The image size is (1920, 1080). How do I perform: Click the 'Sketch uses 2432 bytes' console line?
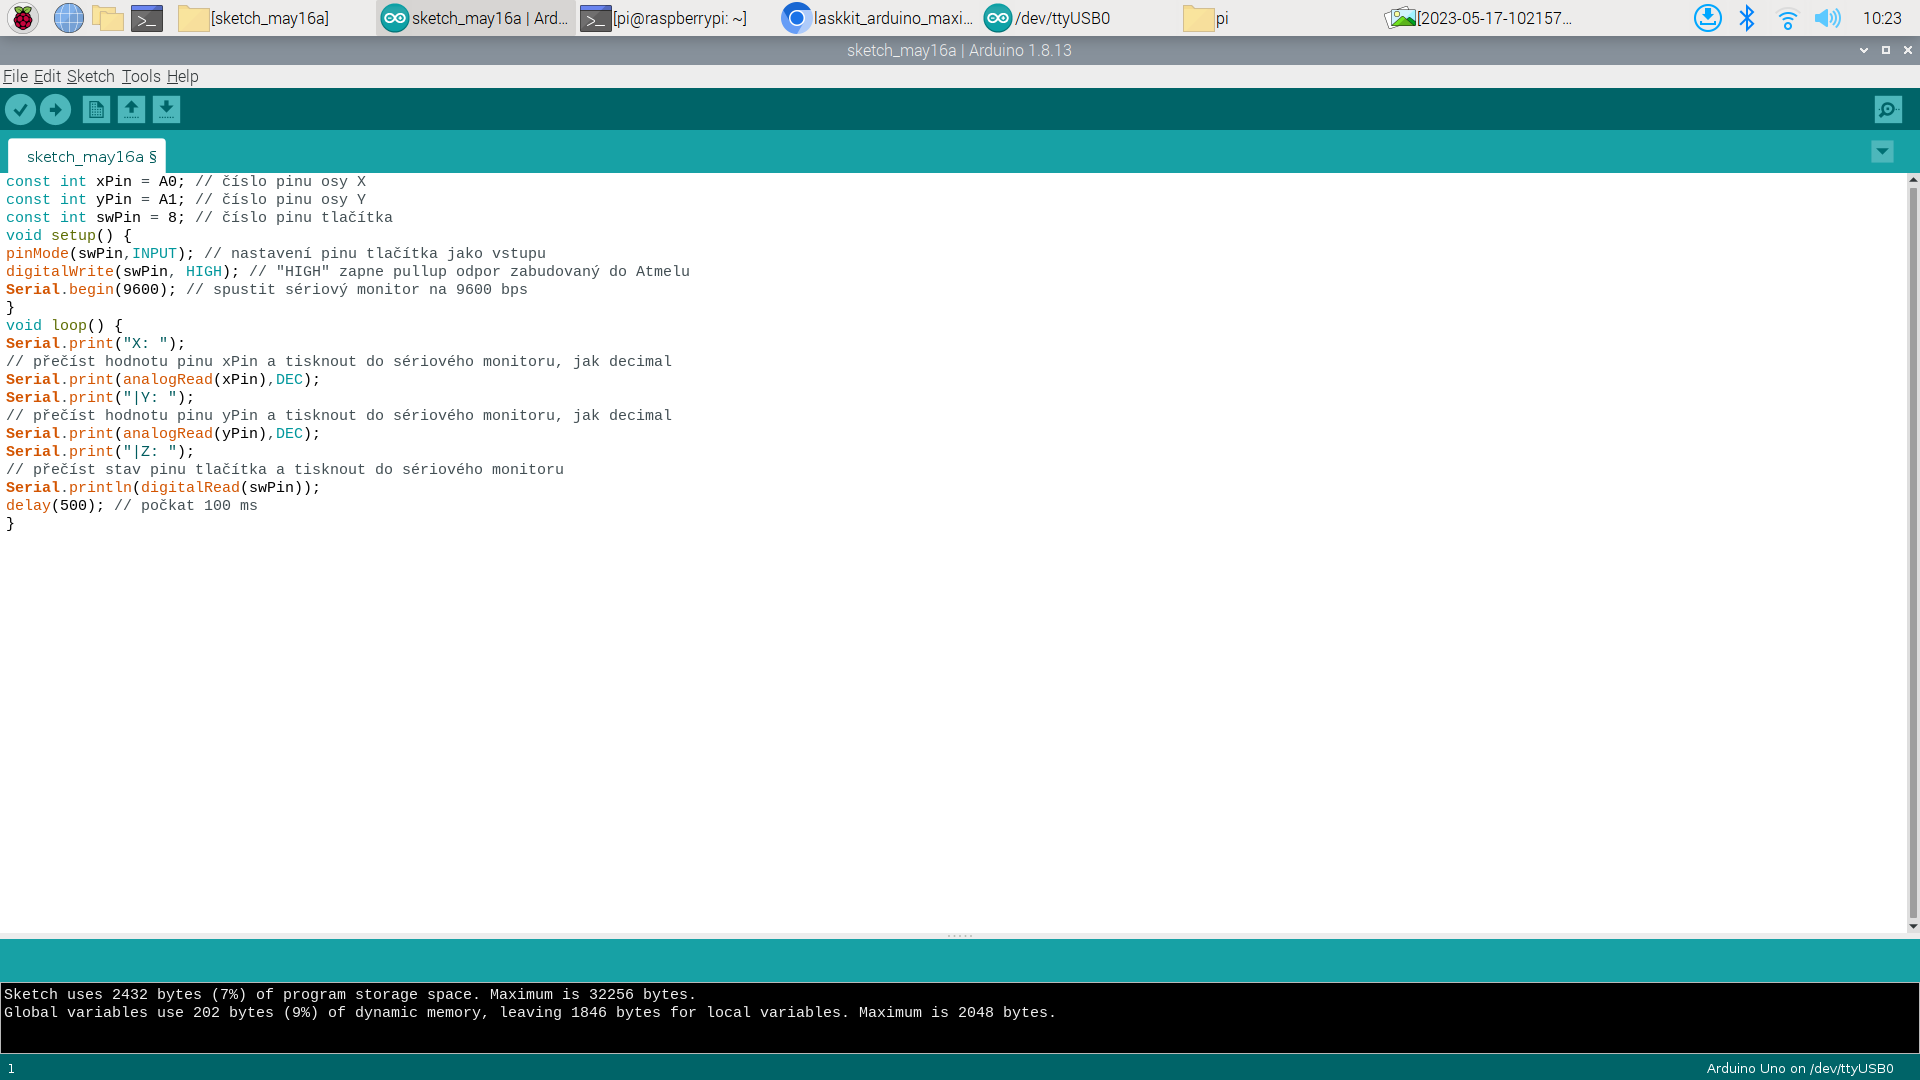tap(350, 995)
